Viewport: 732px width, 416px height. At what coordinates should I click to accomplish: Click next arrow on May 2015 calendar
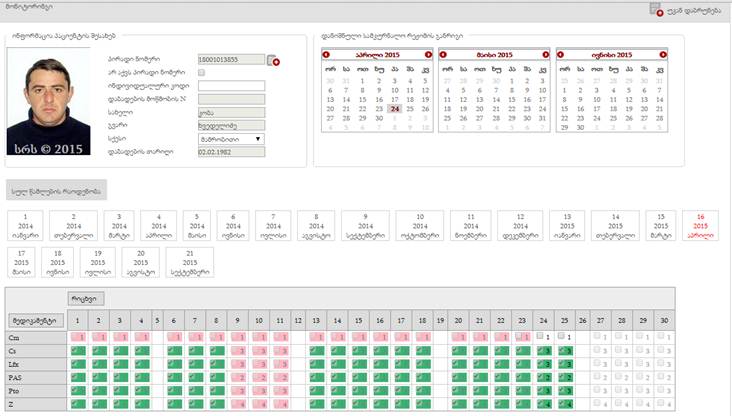[x=545, y=53]
